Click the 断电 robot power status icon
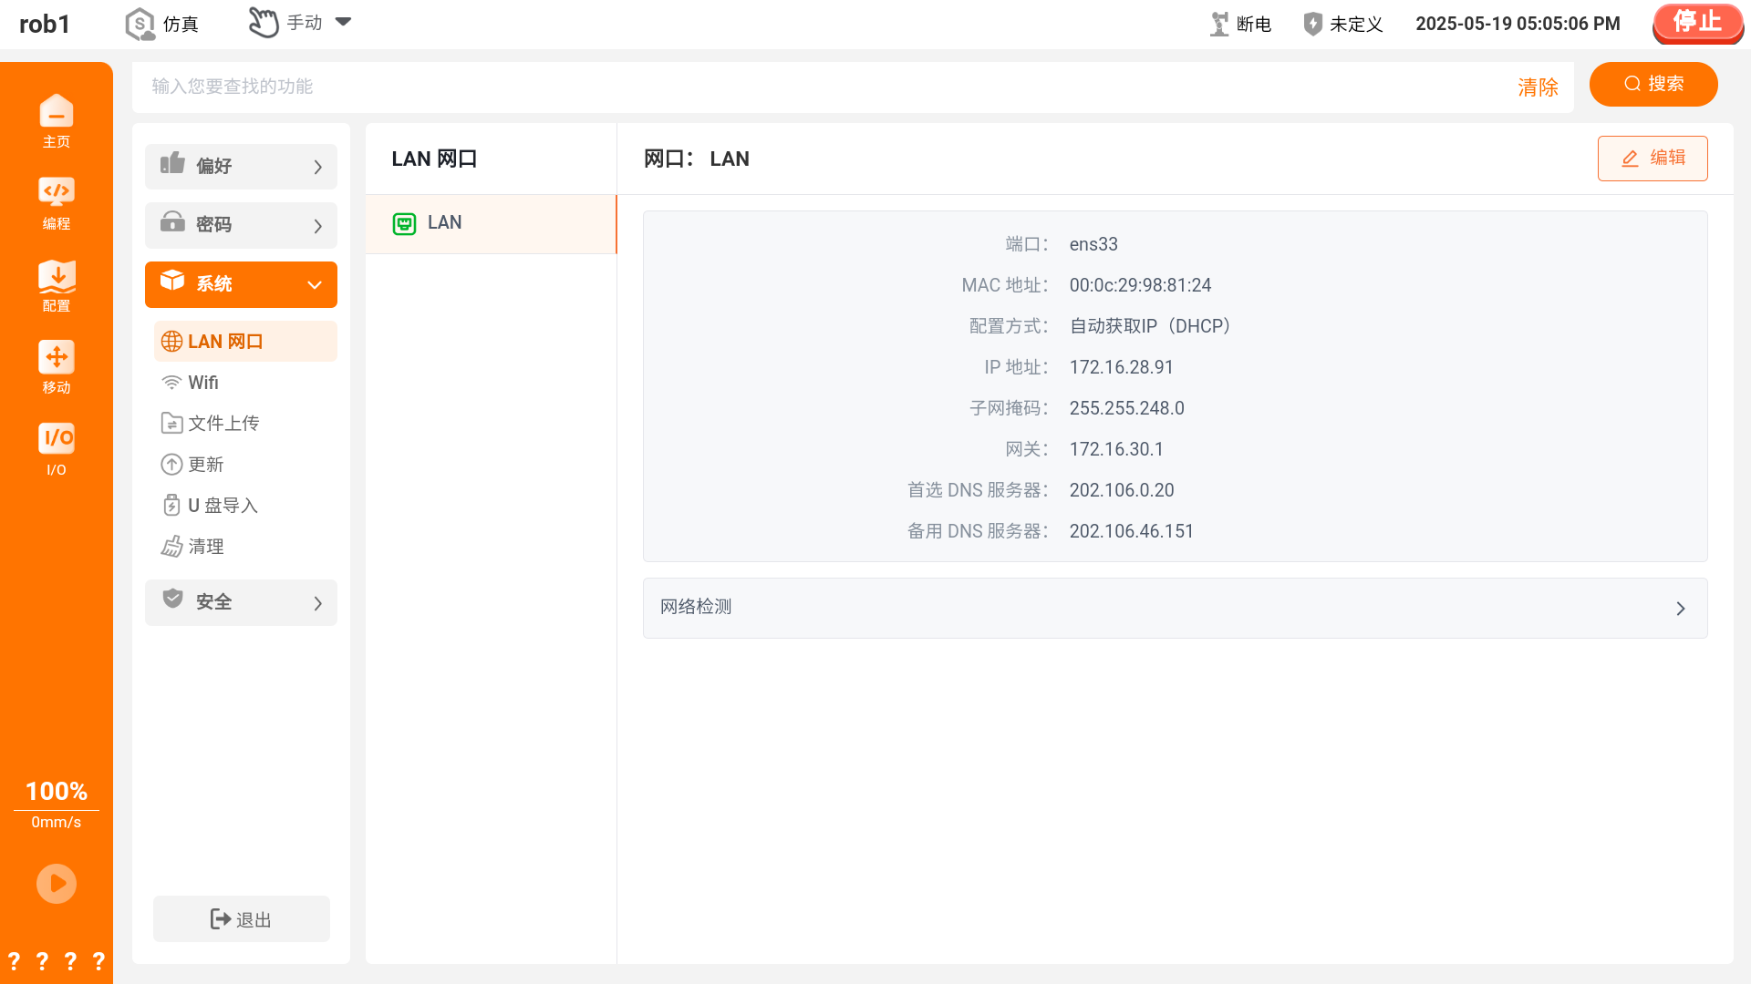The image size is (1751, 984). pos(1219,24)
